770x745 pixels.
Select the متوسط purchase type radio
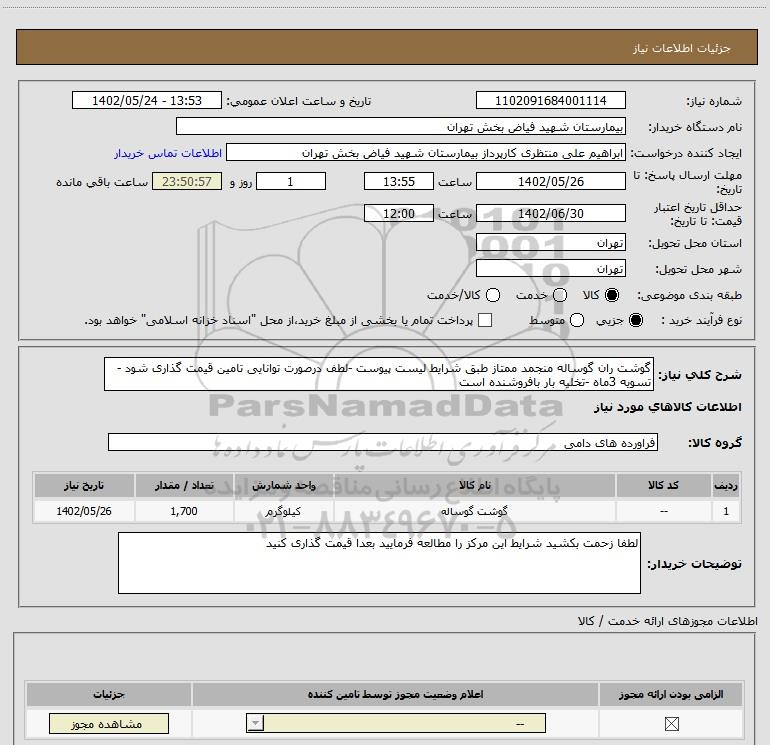point(577,320)
